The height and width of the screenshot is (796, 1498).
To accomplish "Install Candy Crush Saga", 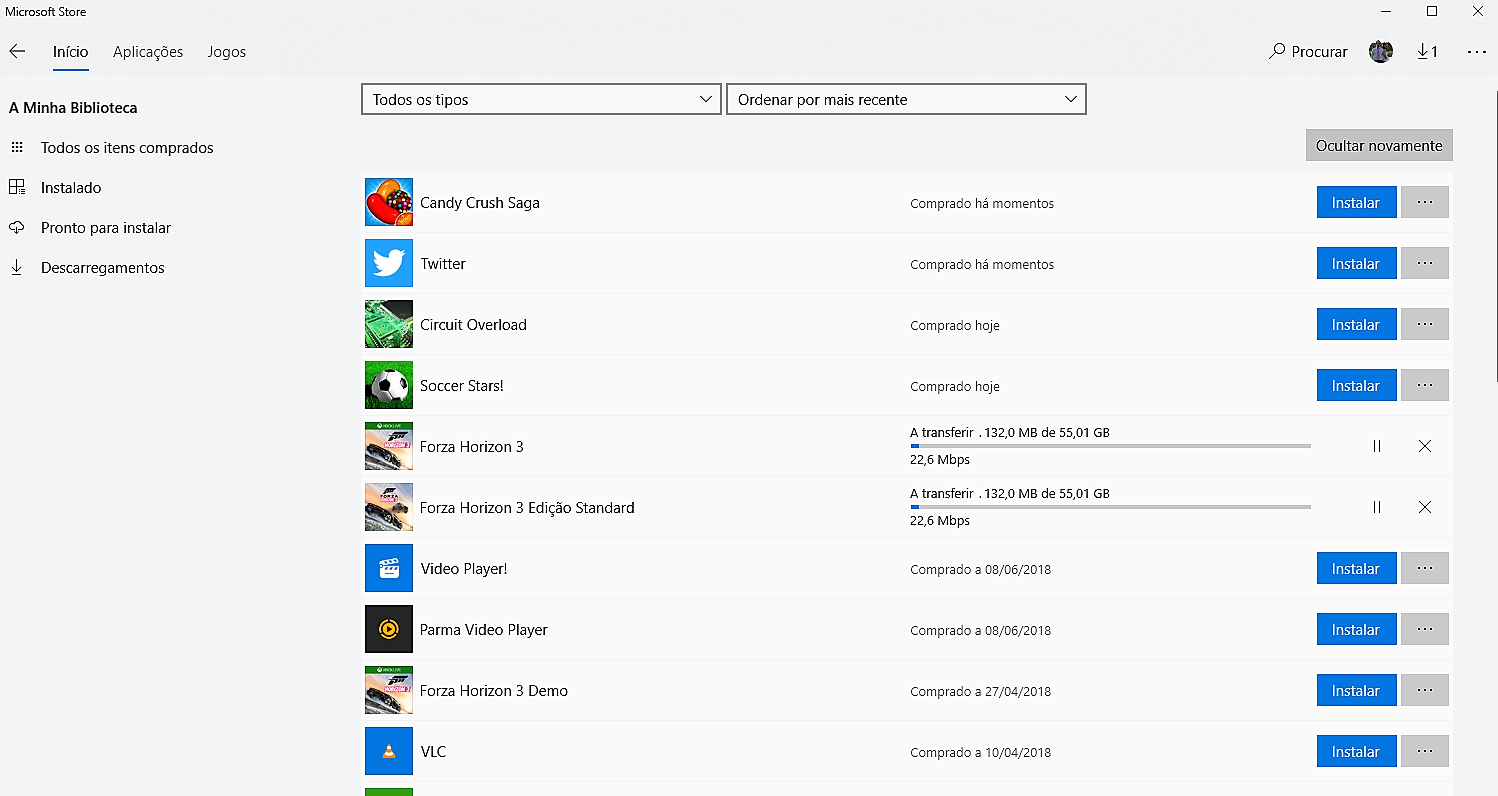I will point(1356,202).
